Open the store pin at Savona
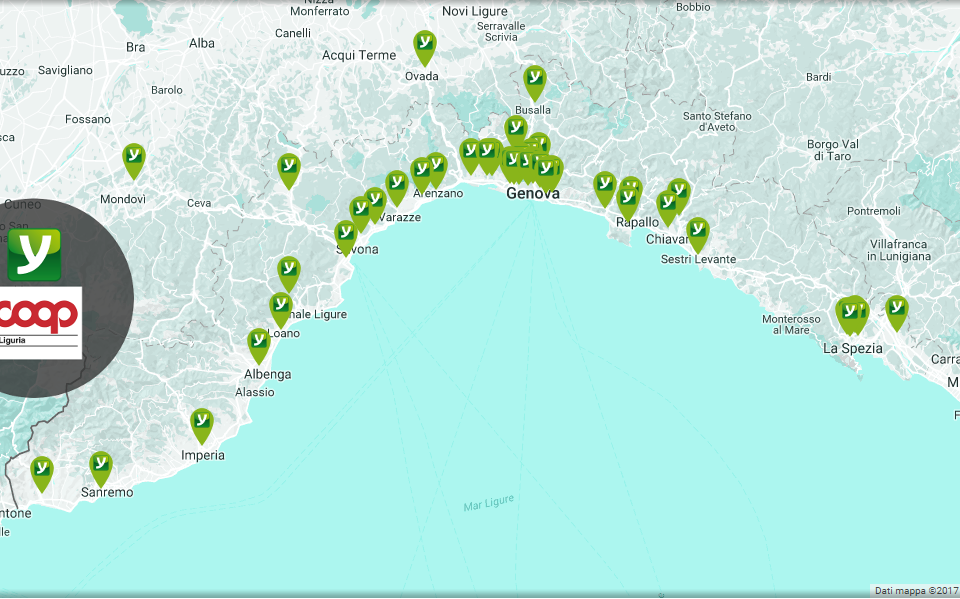This screenshot has width=960, height=599. [346, 236]
